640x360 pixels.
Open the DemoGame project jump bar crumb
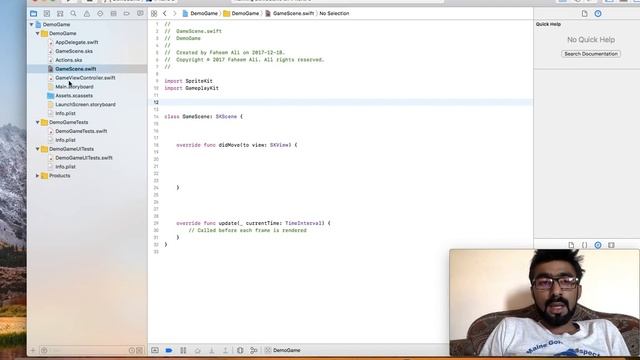click(x=200, y=13)
